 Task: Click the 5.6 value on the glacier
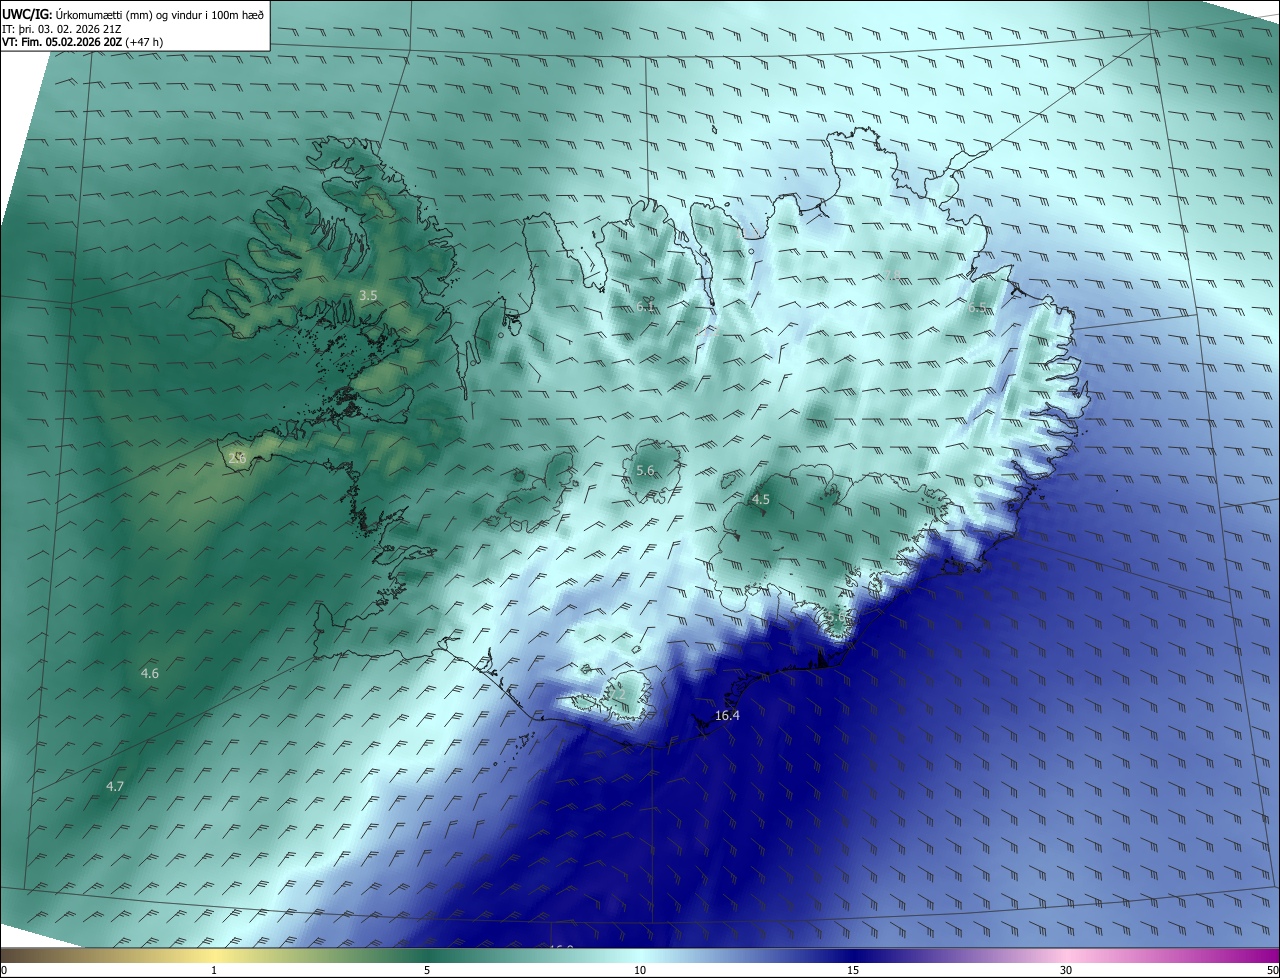(645, 471)
